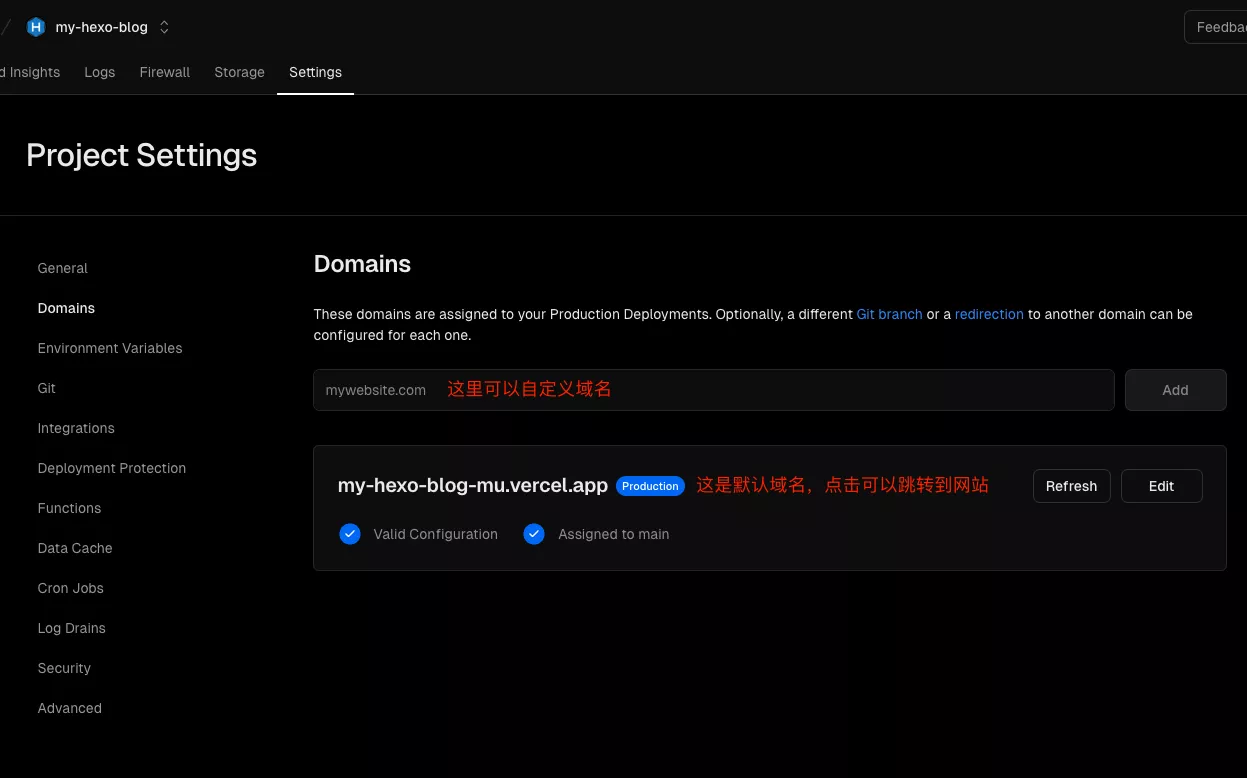Open the my-hexo-blog-mu.vercel.app domain link

[473, 486]
